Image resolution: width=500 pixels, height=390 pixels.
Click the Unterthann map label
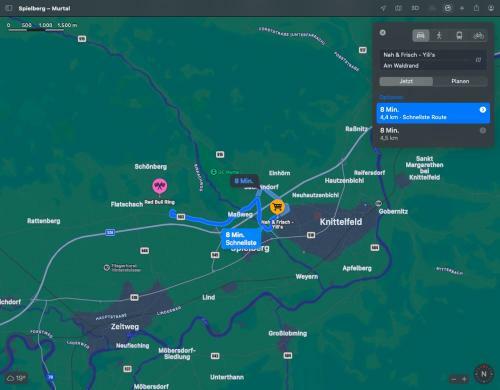point(227,377)
